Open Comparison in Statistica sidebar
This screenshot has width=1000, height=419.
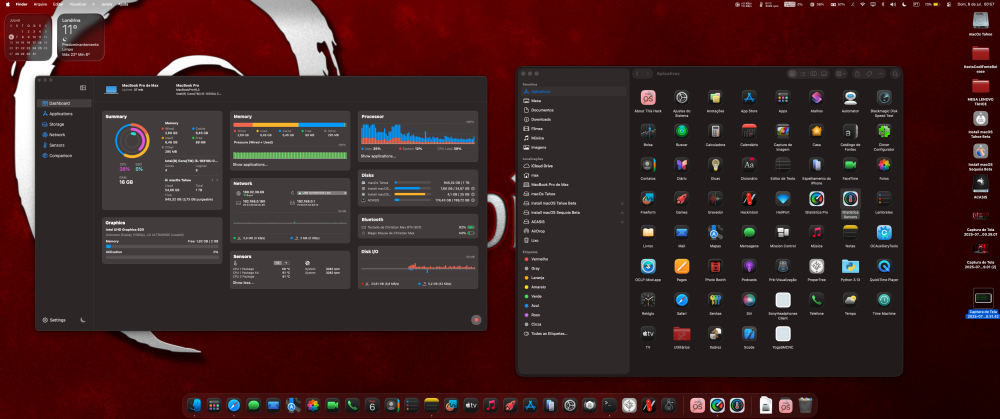(64, 156)
